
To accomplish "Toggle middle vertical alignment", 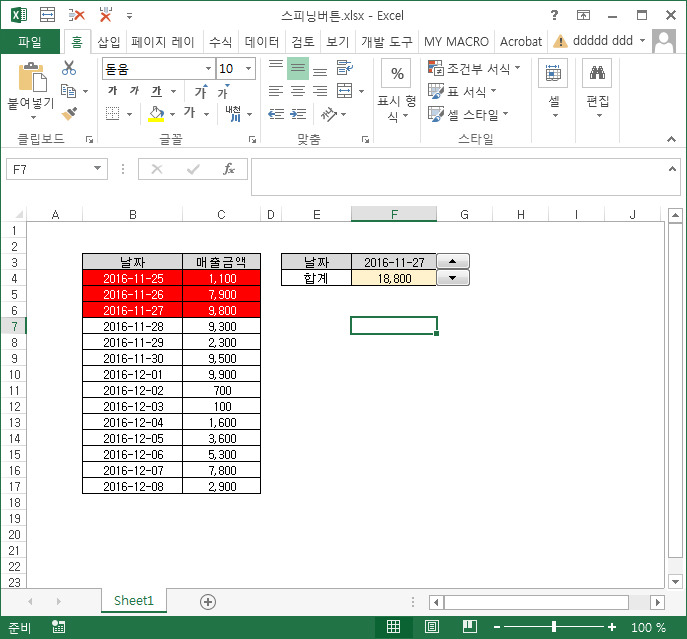I will pyautogui.click(x=298, y=68).
